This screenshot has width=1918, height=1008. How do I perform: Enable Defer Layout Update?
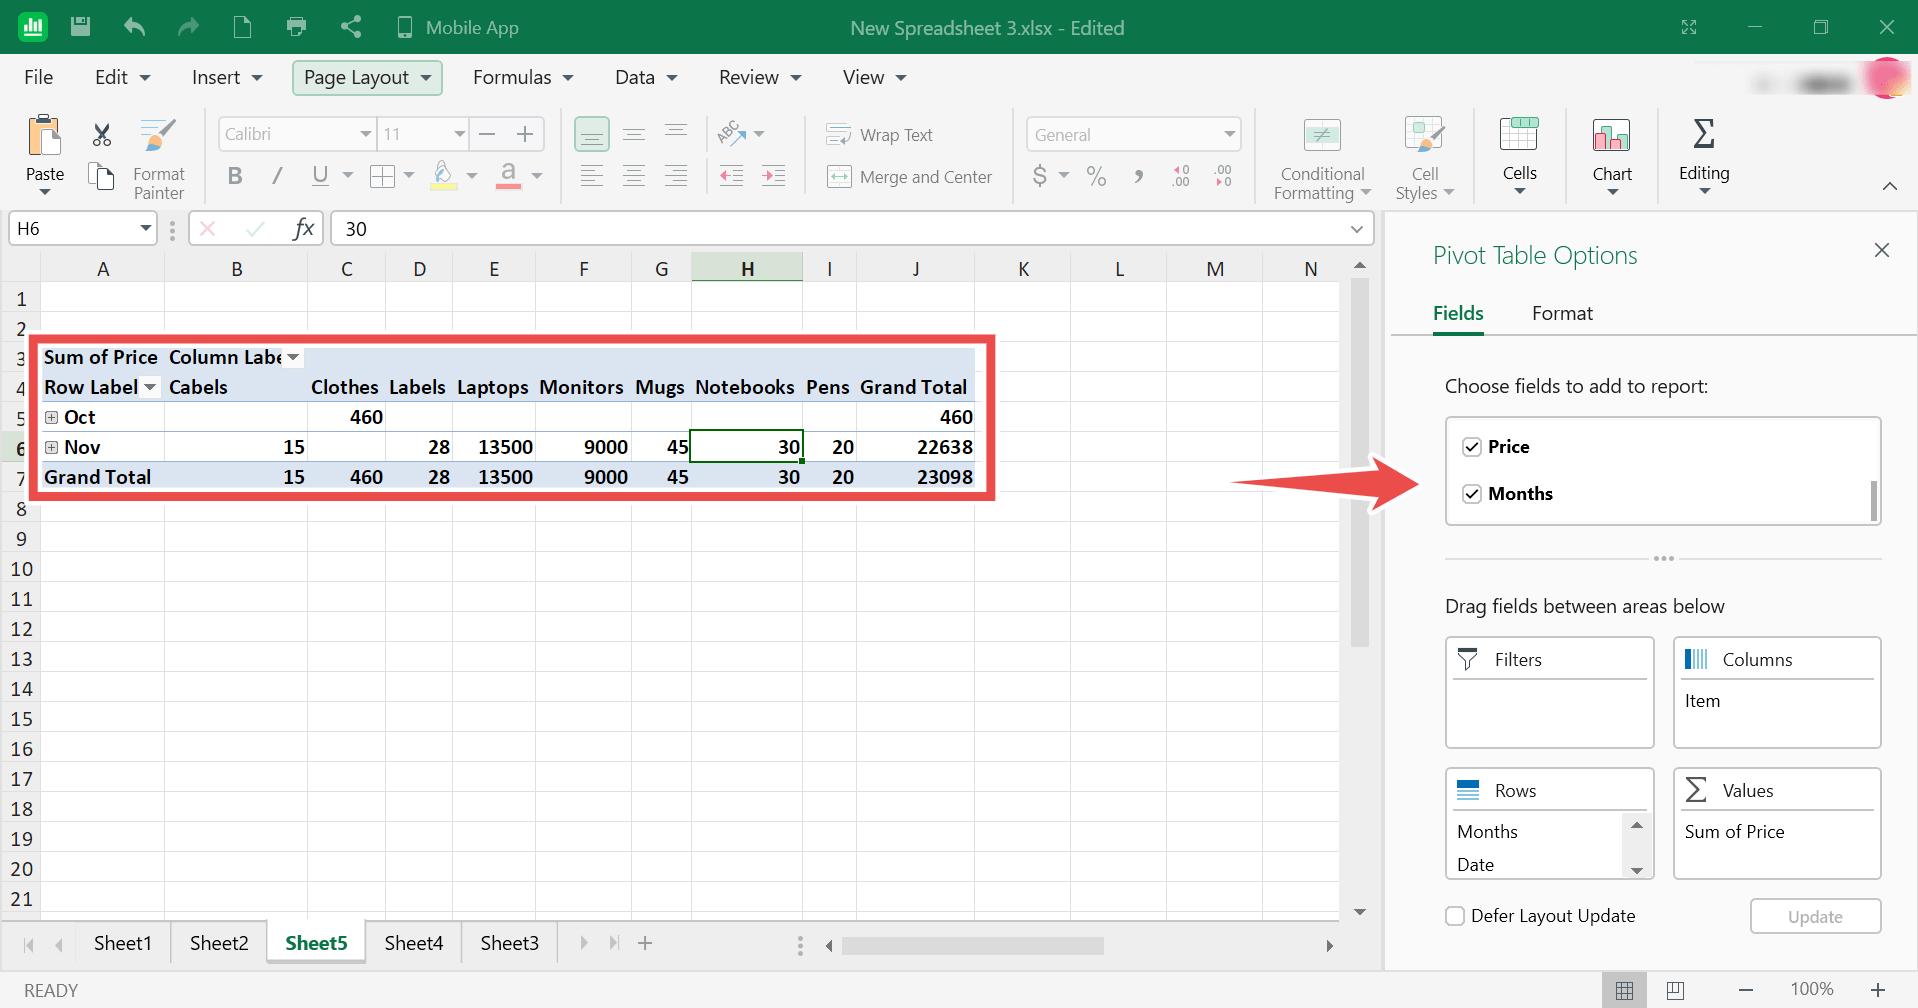[x=1455, y=915]
